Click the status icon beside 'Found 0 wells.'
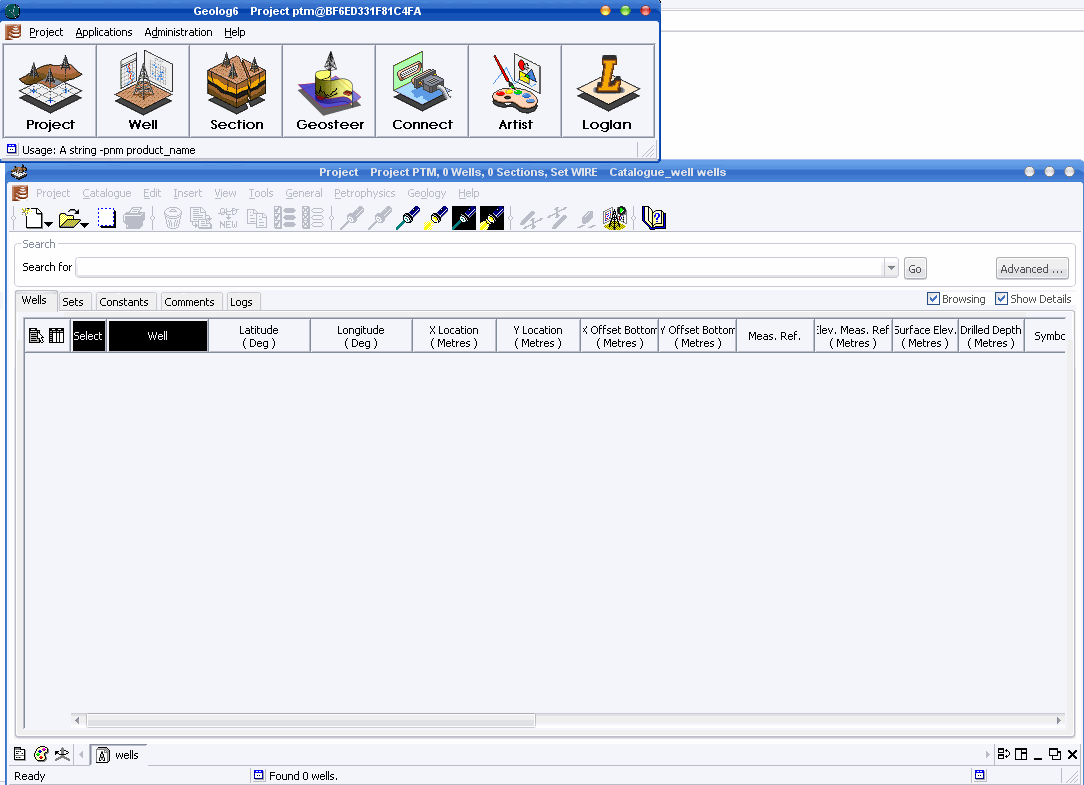This screenshot has height=785, width=1084. [x=259, y=775]
